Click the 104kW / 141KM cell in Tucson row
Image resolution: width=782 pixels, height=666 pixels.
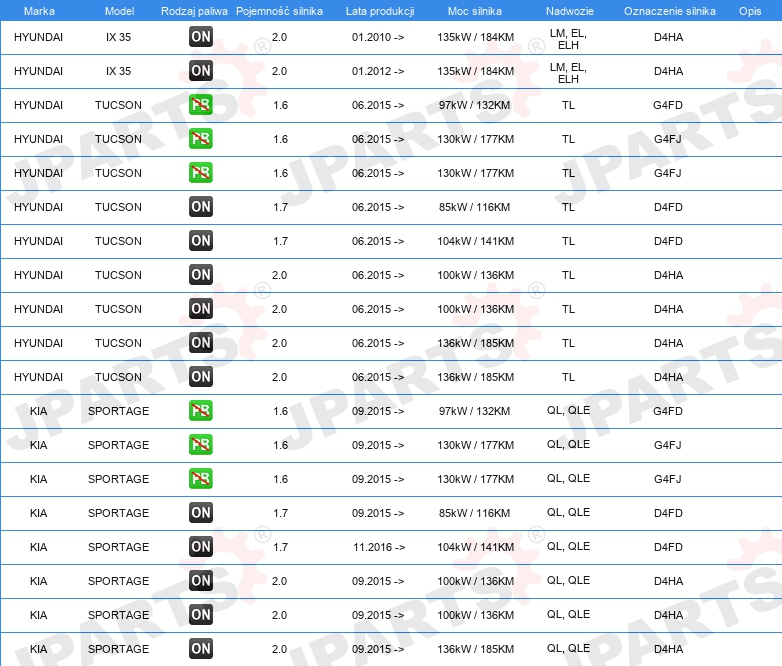coord(476,241)
